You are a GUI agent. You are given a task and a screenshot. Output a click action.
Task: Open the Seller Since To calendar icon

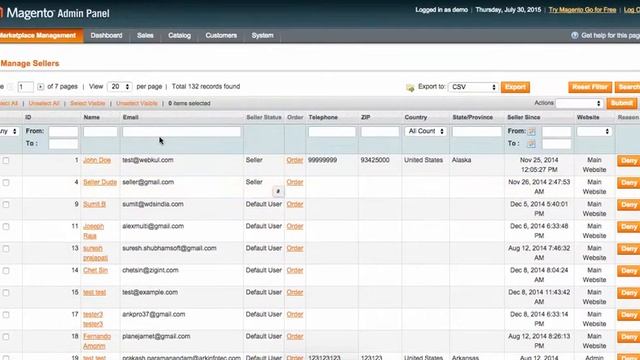tap(531, 144)
